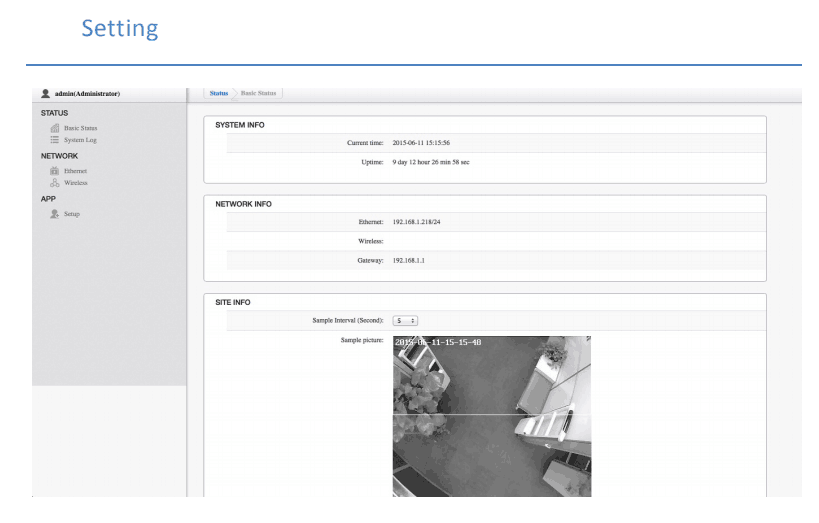Open the Sample Interval dropdown
The image size is (819, 523).
pyautogui.click(x=405, y=321)
